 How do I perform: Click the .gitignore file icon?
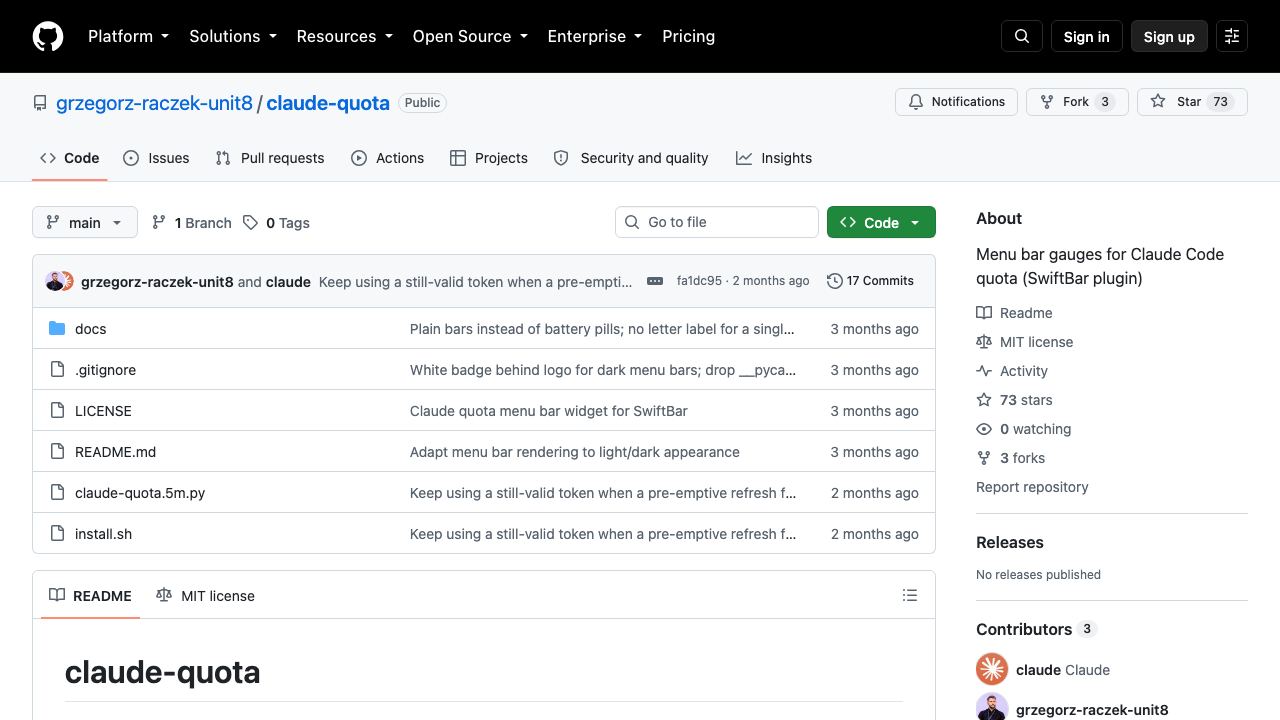pyautogui.click(x=57, y=370)
